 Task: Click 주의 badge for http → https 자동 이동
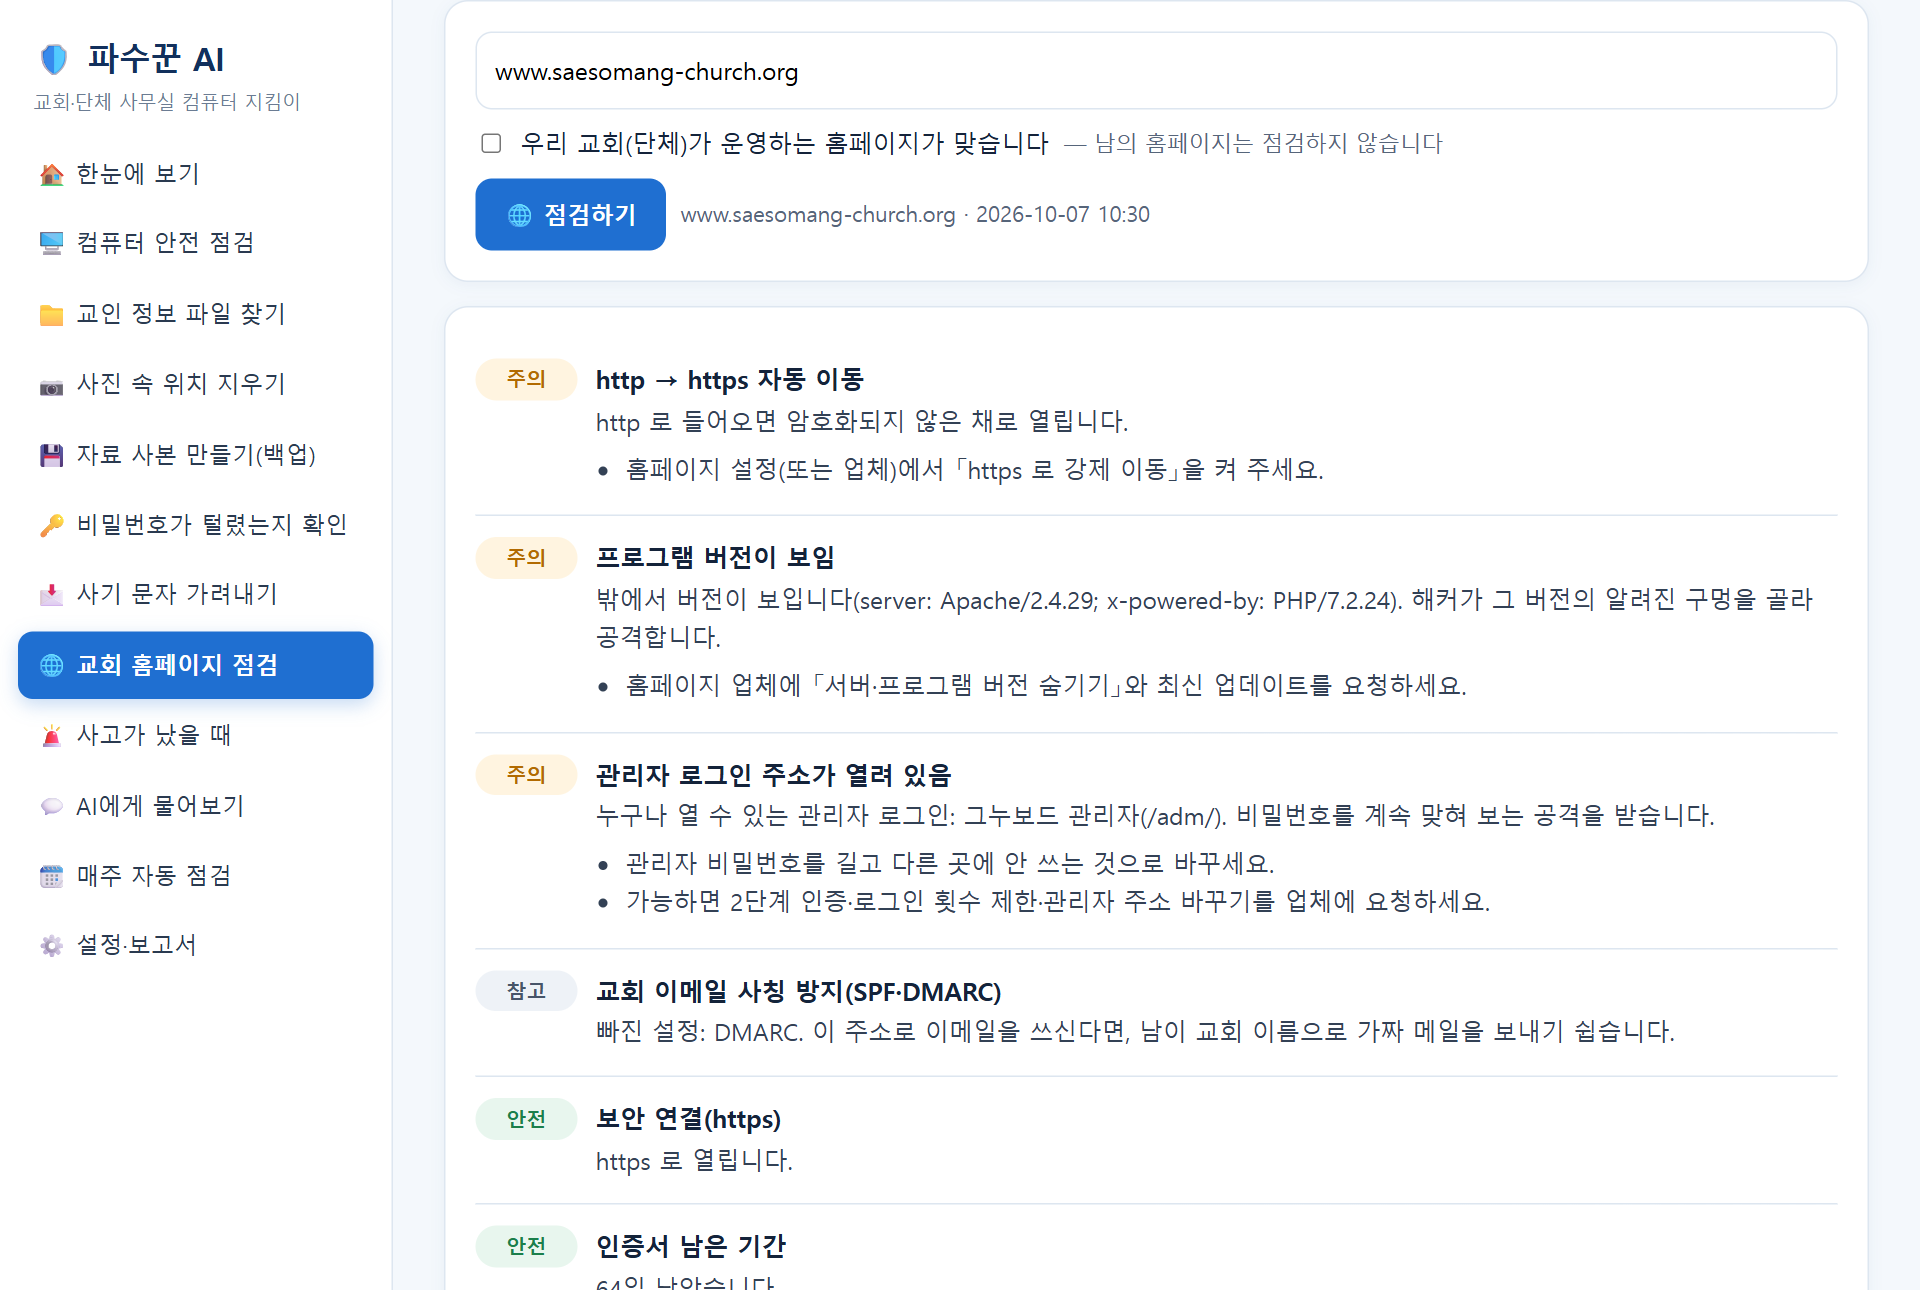pyautogui.click(x=526, y=379)
